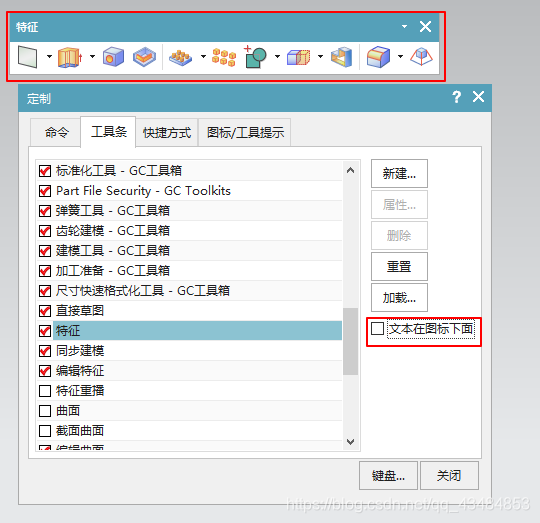
Task: Select the 特征 row text in list
Action: coord(68,331)
